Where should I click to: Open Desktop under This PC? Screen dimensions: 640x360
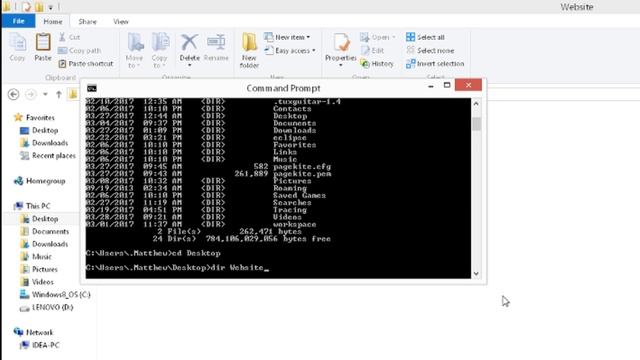39,219
